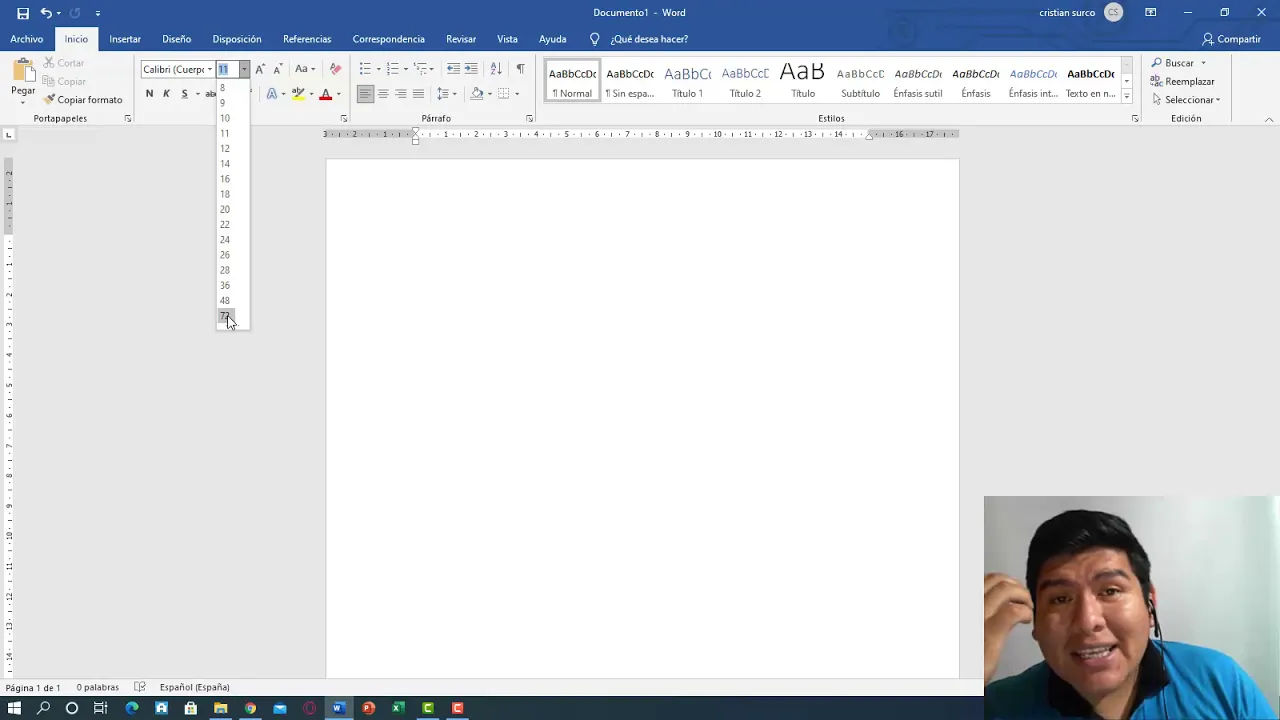Expand the styles gallery more arrow
The image size is (1280, 720).
pyautogui.click(x=1126, y=96)
